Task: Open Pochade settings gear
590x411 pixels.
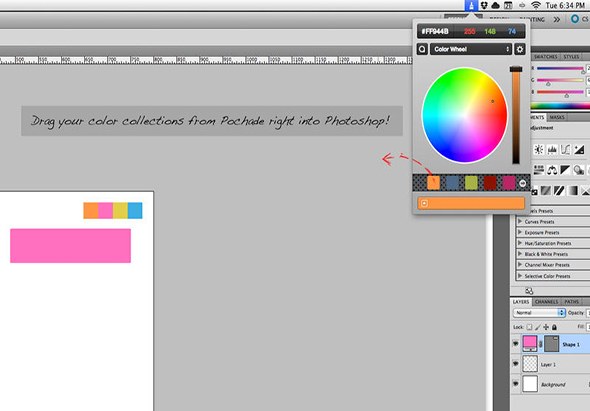Action: [520, 49]
